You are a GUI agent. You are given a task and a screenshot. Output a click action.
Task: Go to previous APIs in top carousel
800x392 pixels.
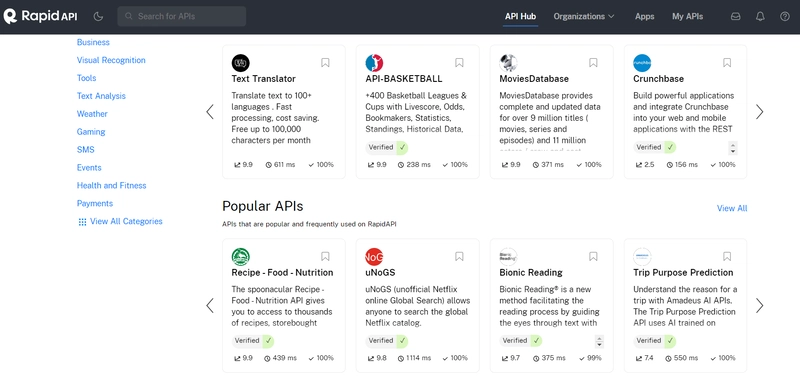[x=210, y=112]
